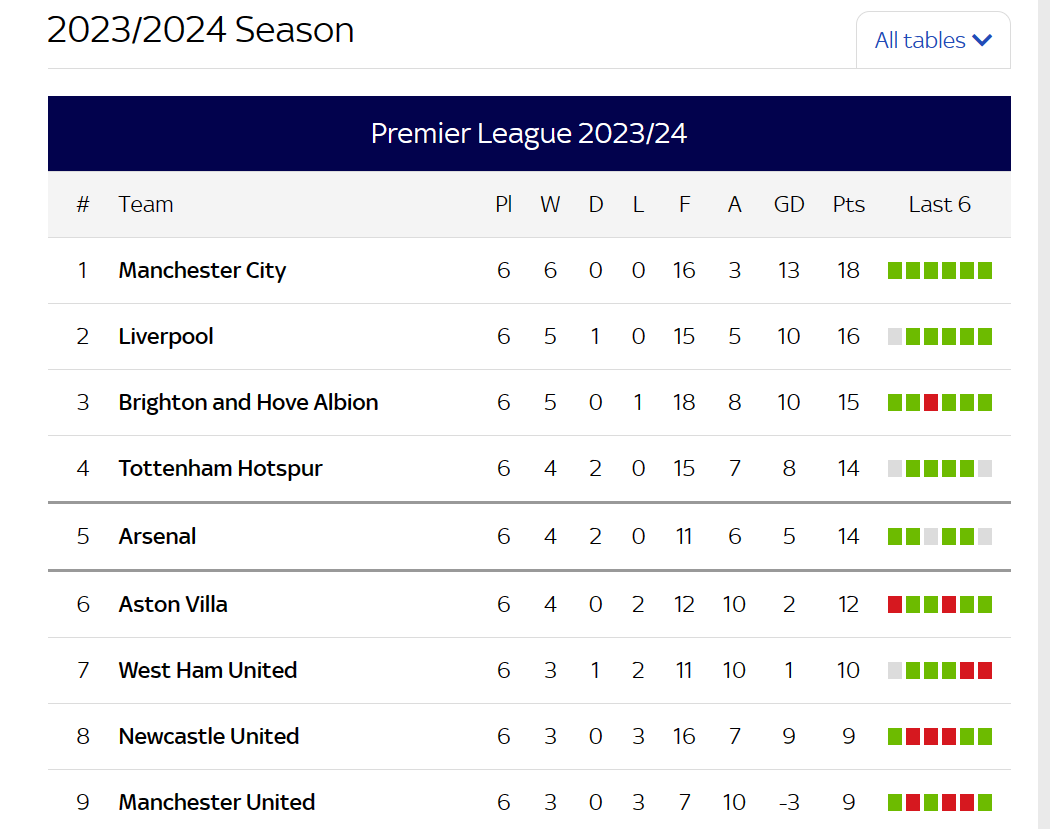This screenshot has width=1050, height=829.
Task: Click the chevron next to All tables
Action: click(x=982, y=40)
